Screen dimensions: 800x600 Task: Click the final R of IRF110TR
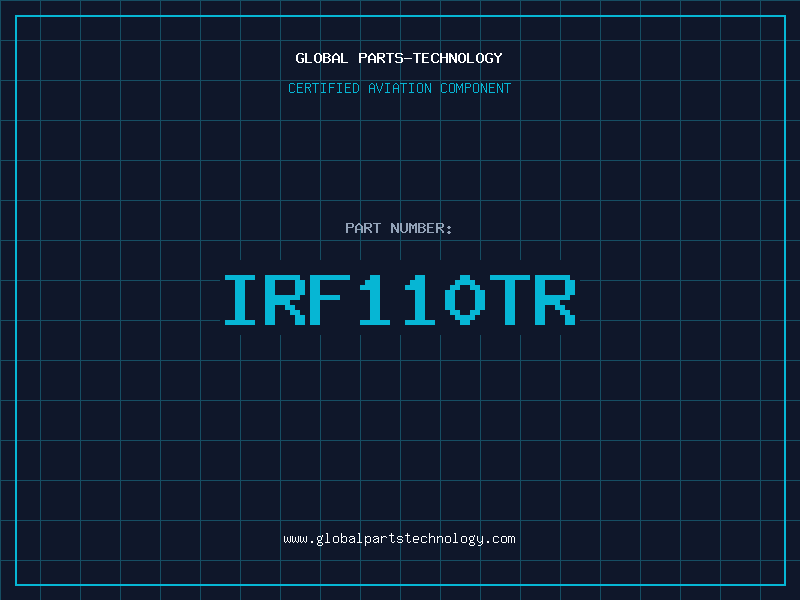(x=556, y=300)
